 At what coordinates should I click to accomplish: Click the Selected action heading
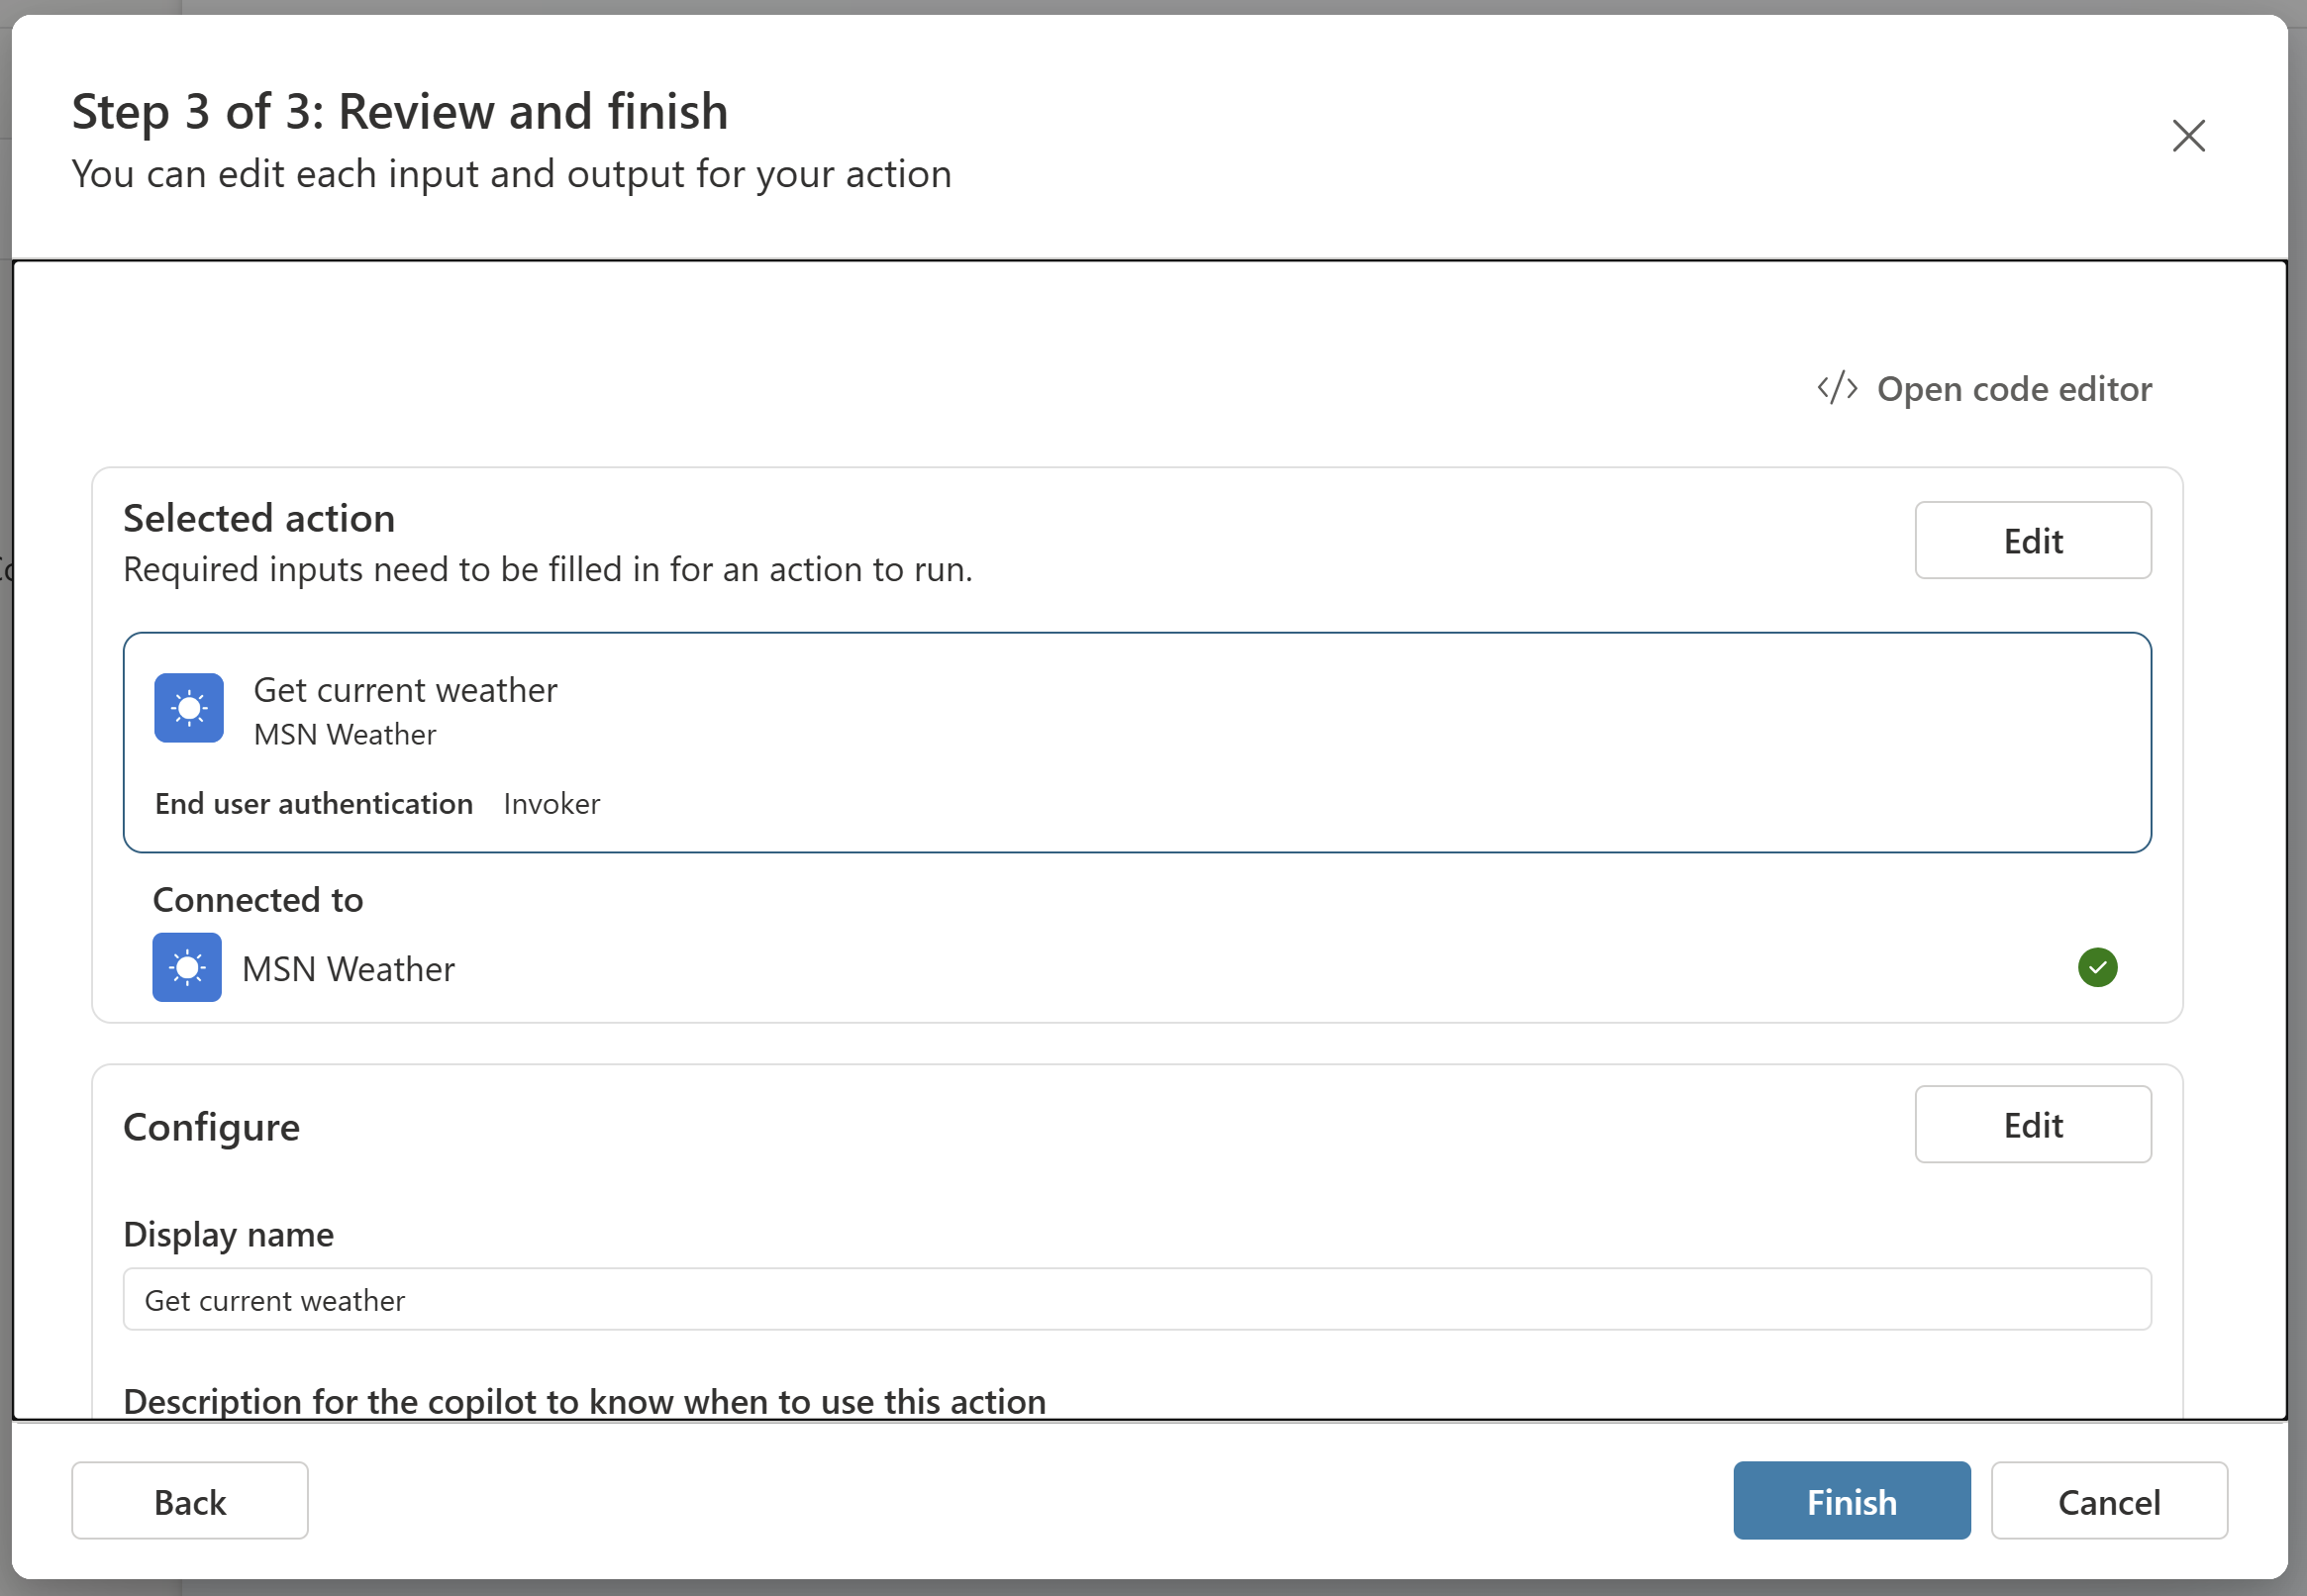259,518
